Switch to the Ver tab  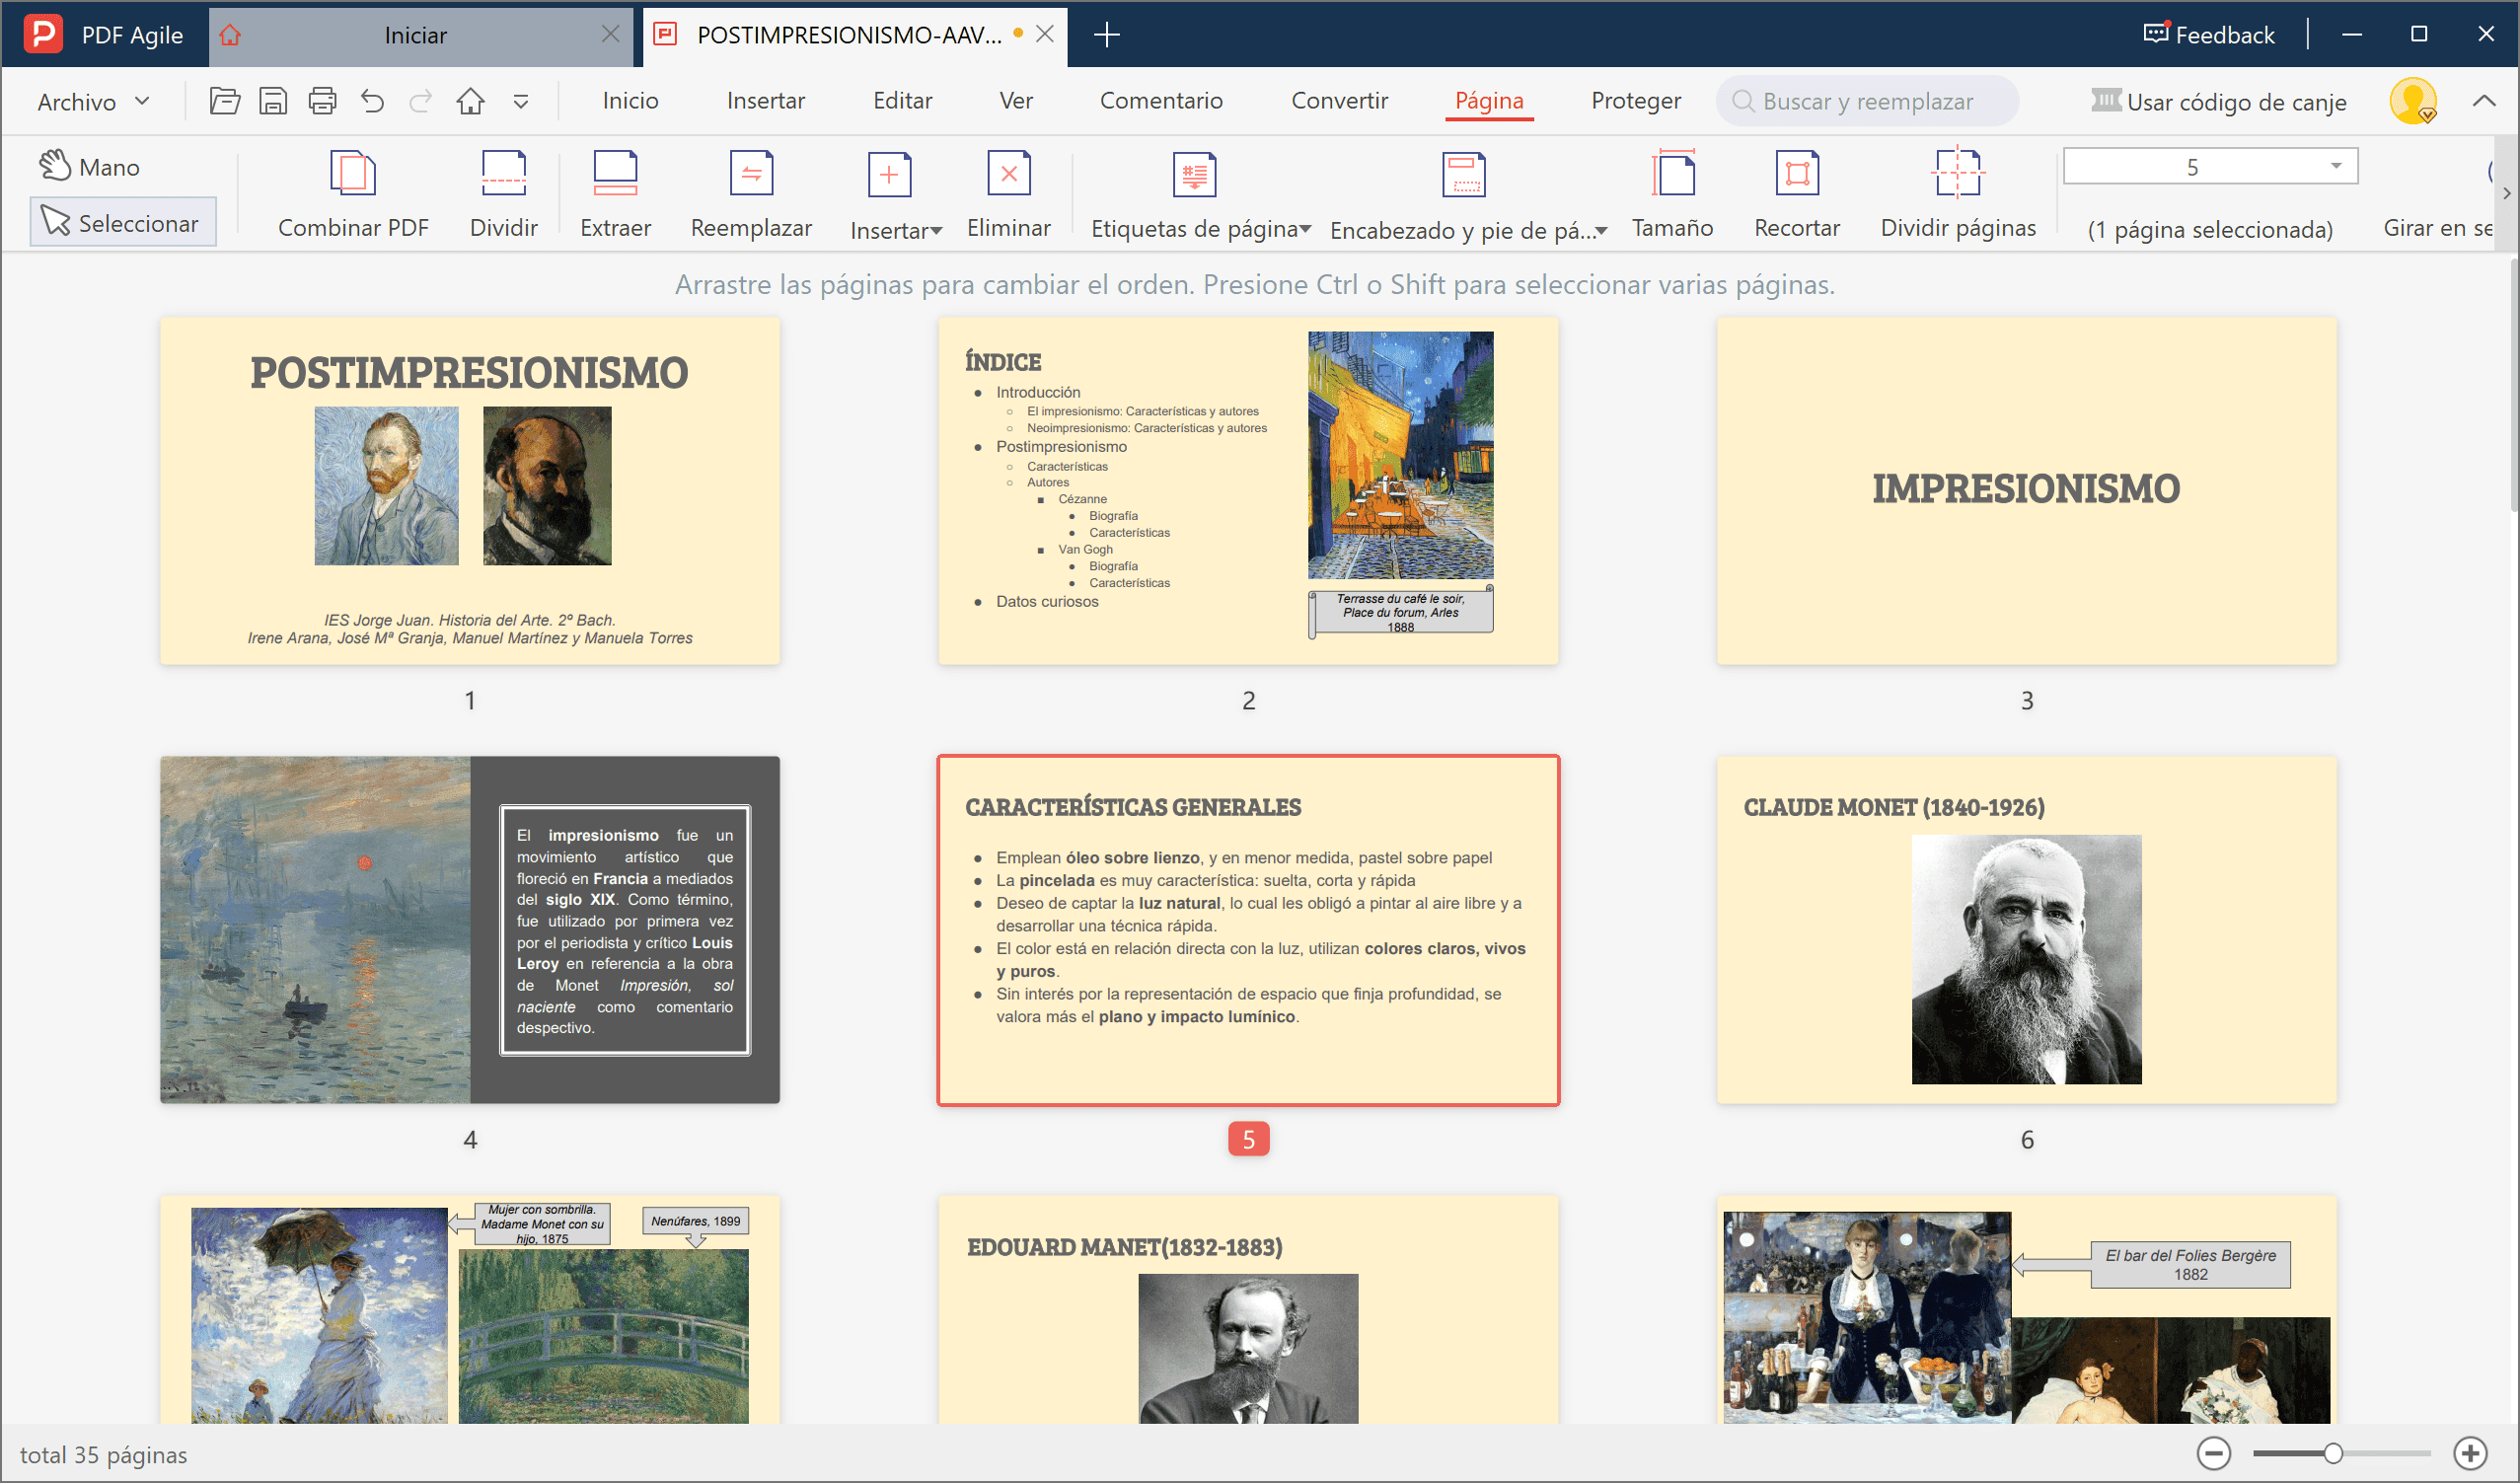(x=1016, y=100)
